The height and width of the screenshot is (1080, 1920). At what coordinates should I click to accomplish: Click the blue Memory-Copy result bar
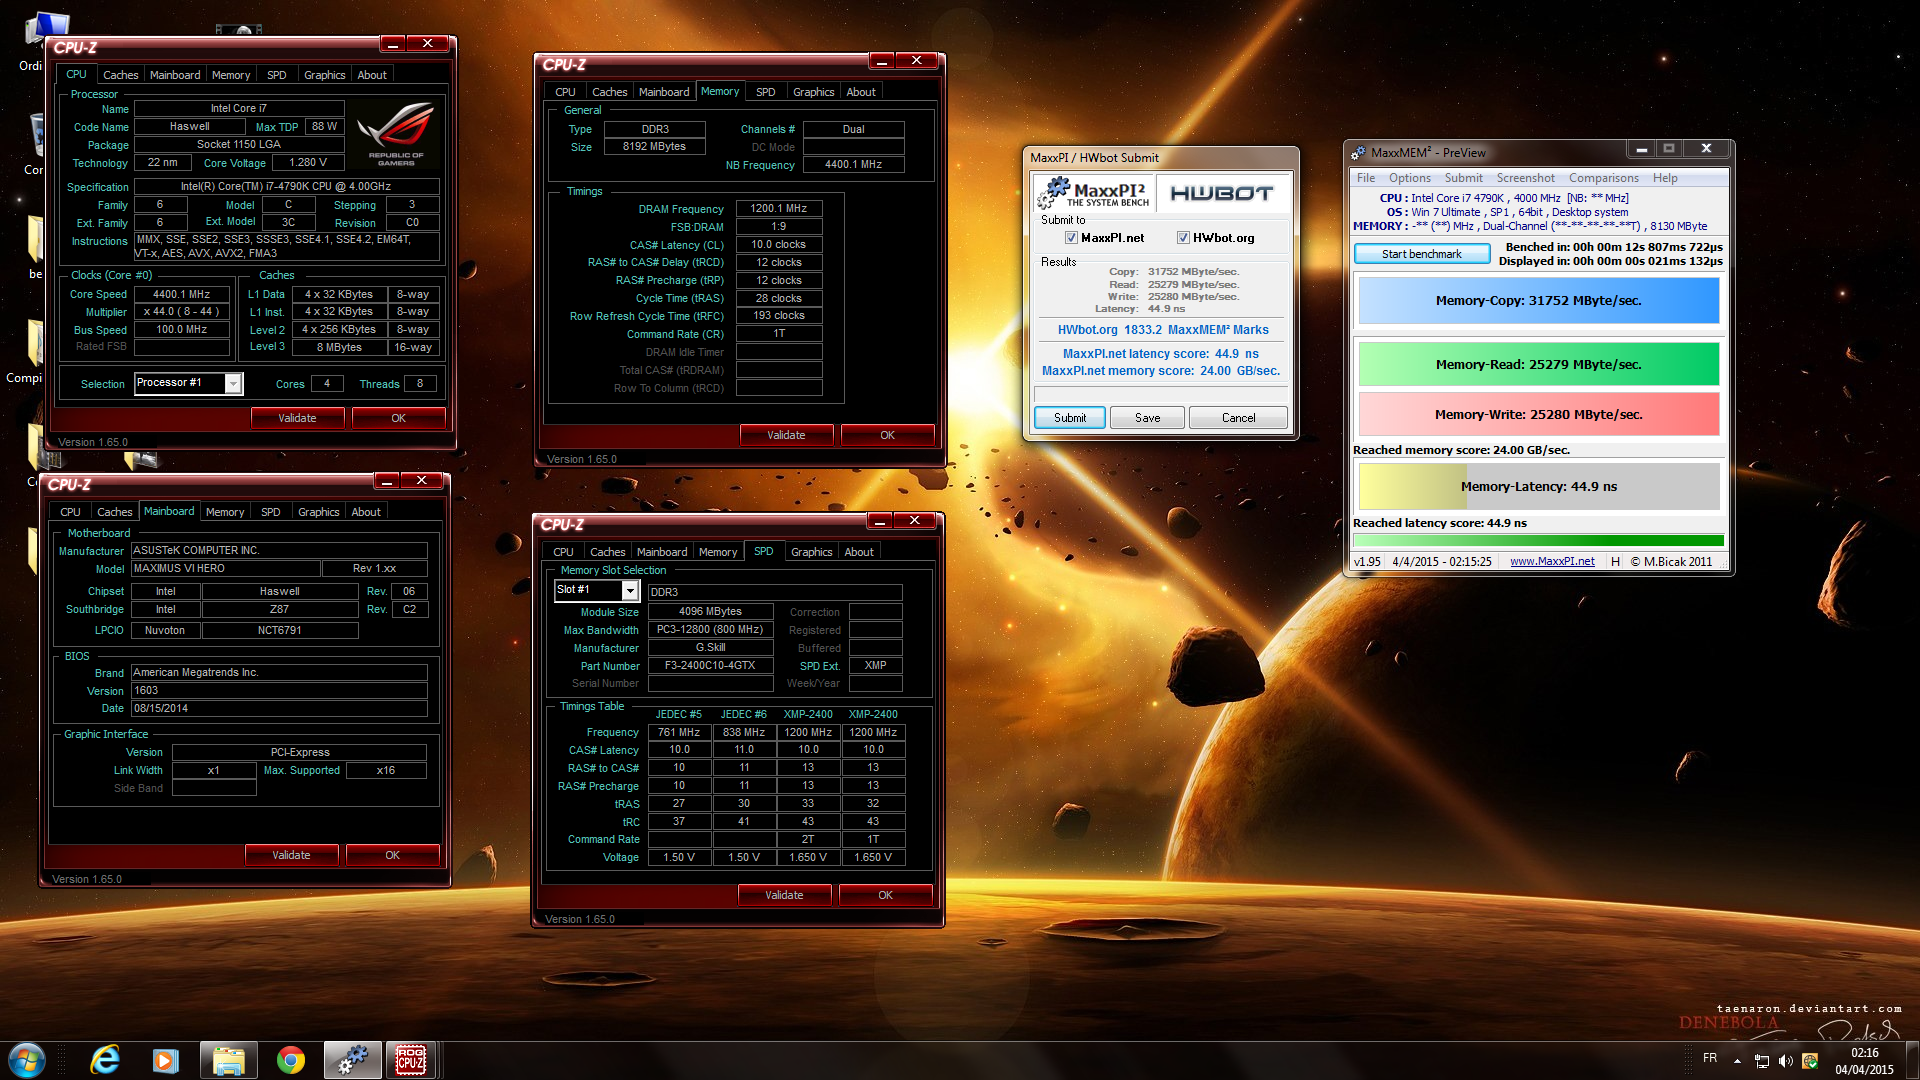point(1538,300)
